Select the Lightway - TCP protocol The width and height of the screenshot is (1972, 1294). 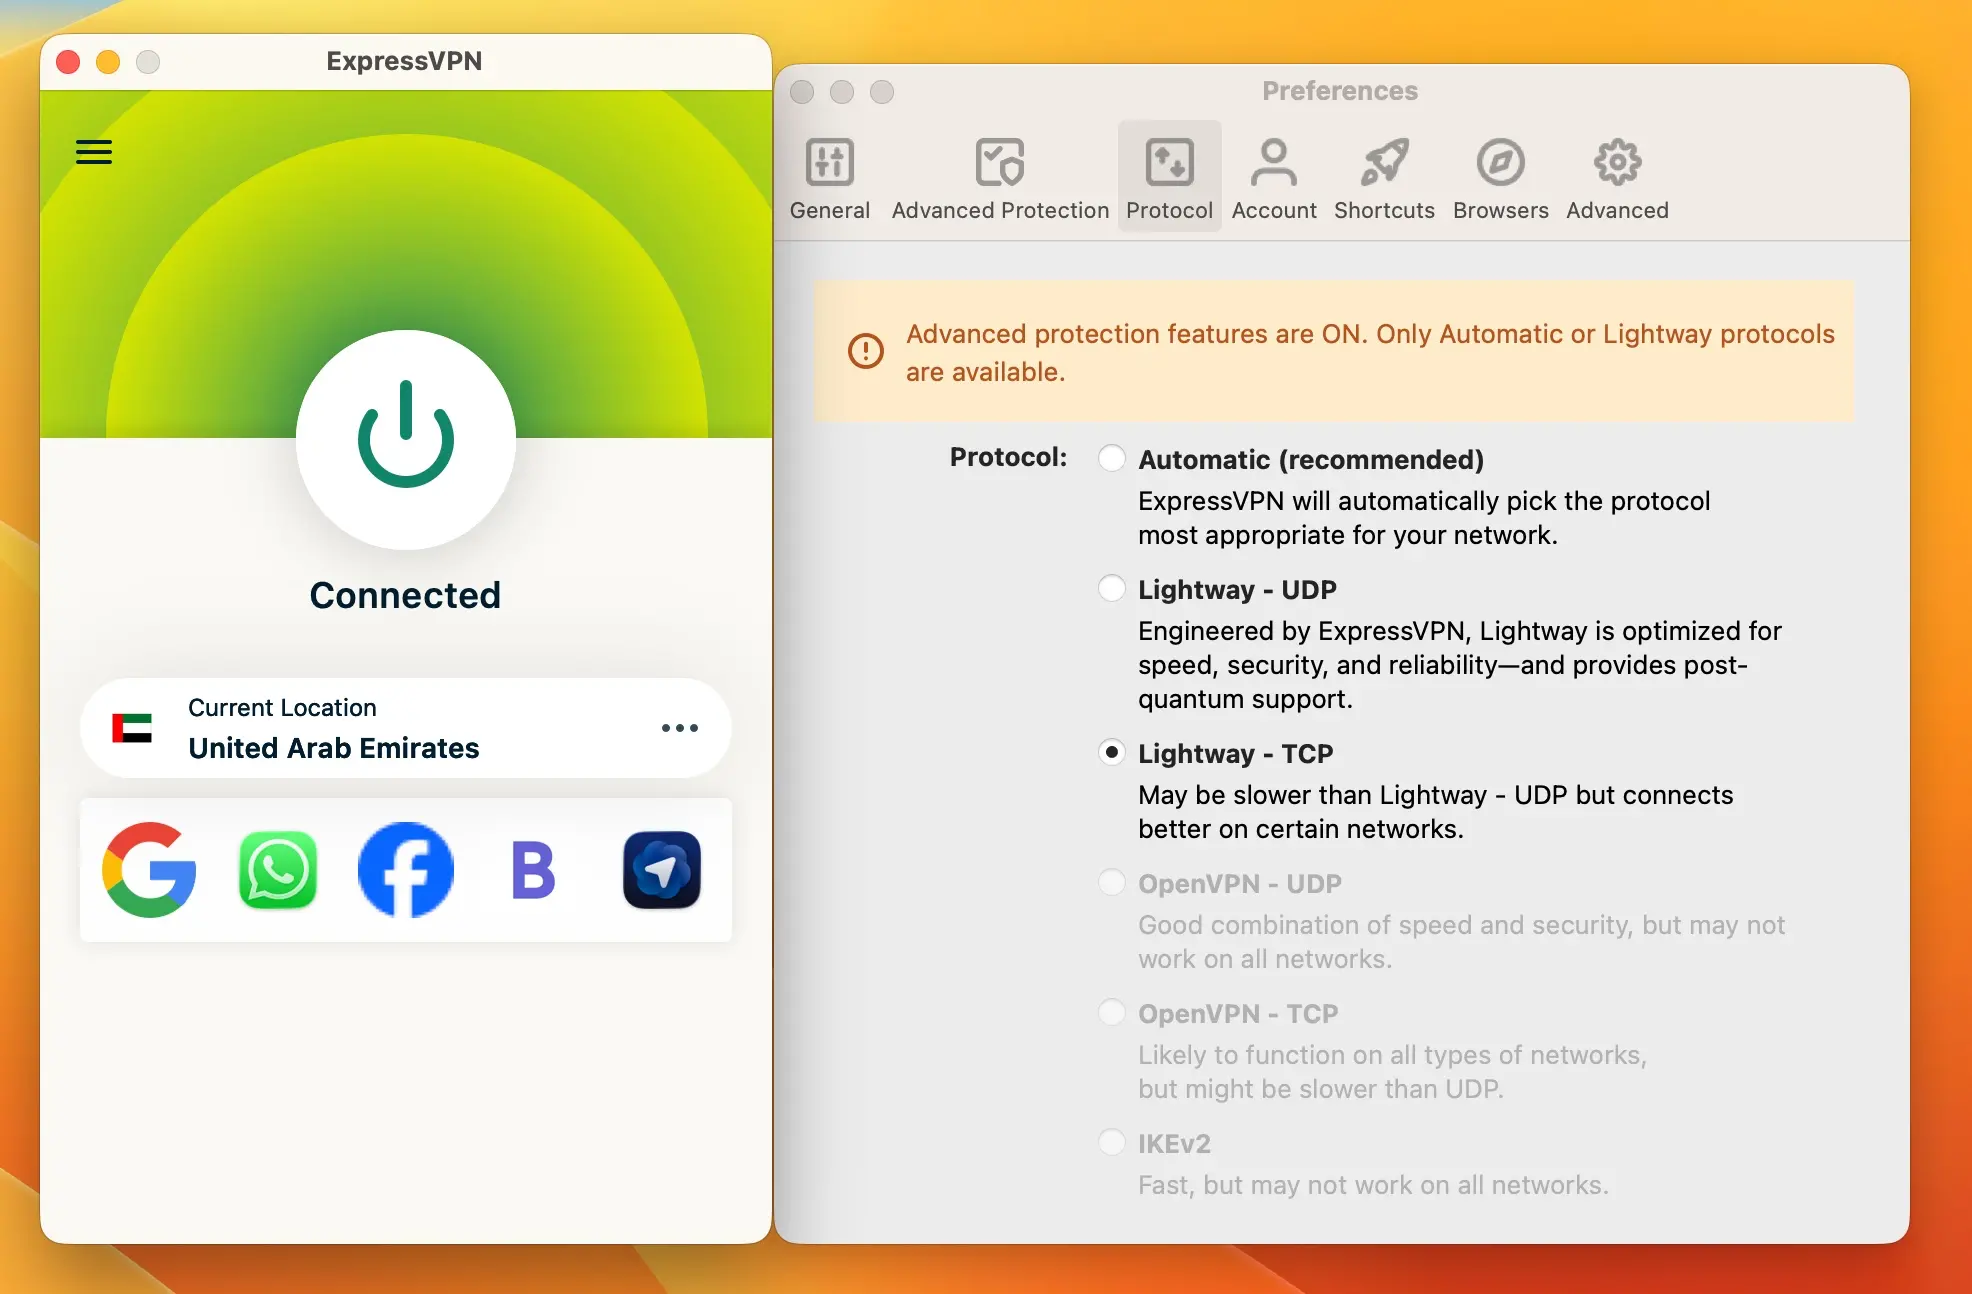coord(1111,753)
